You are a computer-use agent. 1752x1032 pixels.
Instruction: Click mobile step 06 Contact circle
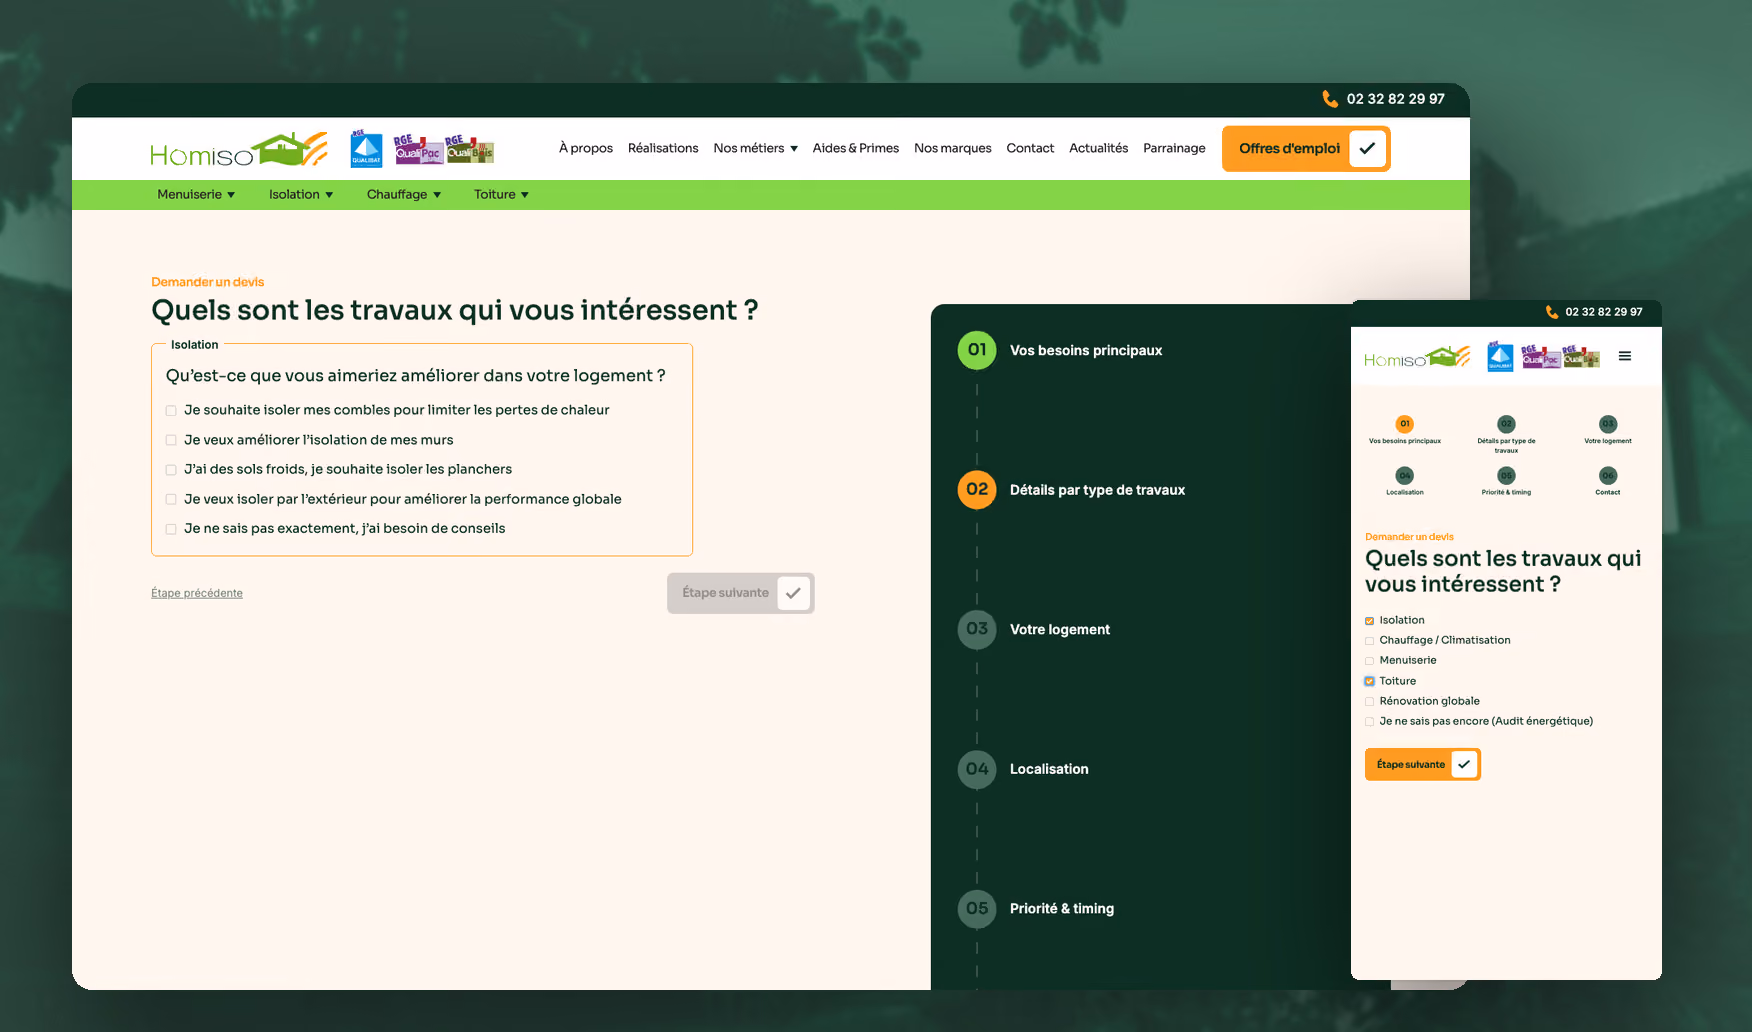point(1608,475)
